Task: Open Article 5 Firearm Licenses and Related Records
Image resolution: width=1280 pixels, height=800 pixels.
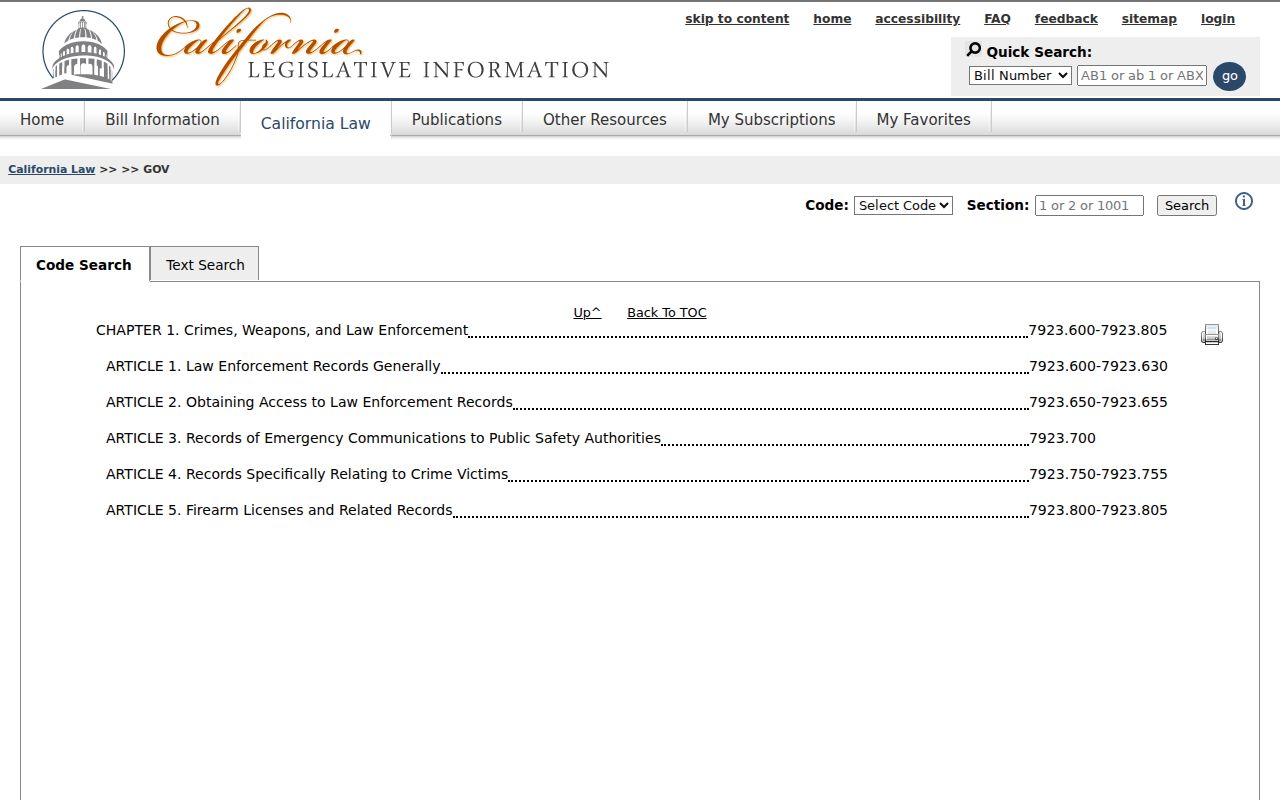Action: pyautogui.click(x=279, y=510)
